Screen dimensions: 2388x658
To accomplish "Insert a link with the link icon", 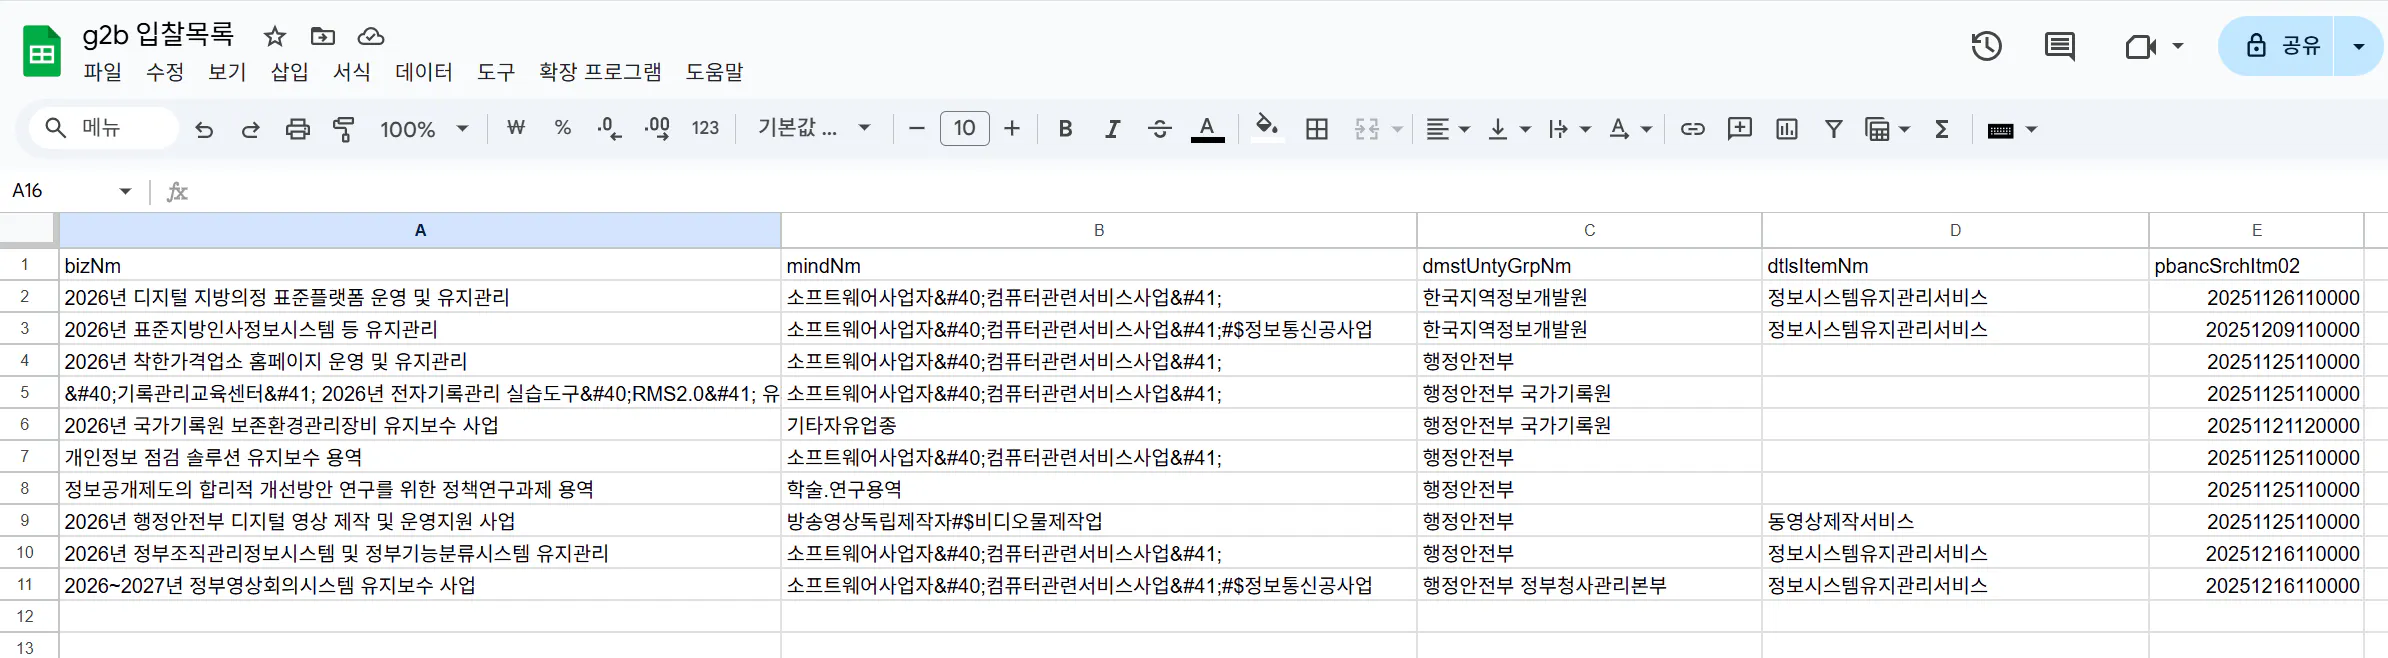I will coord(1692,129).
